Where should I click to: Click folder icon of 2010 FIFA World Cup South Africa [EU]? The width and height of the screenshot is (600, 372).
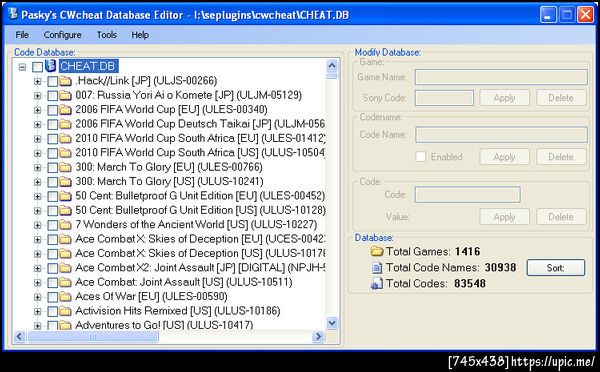pyautogui.click(x=65, y=139)
